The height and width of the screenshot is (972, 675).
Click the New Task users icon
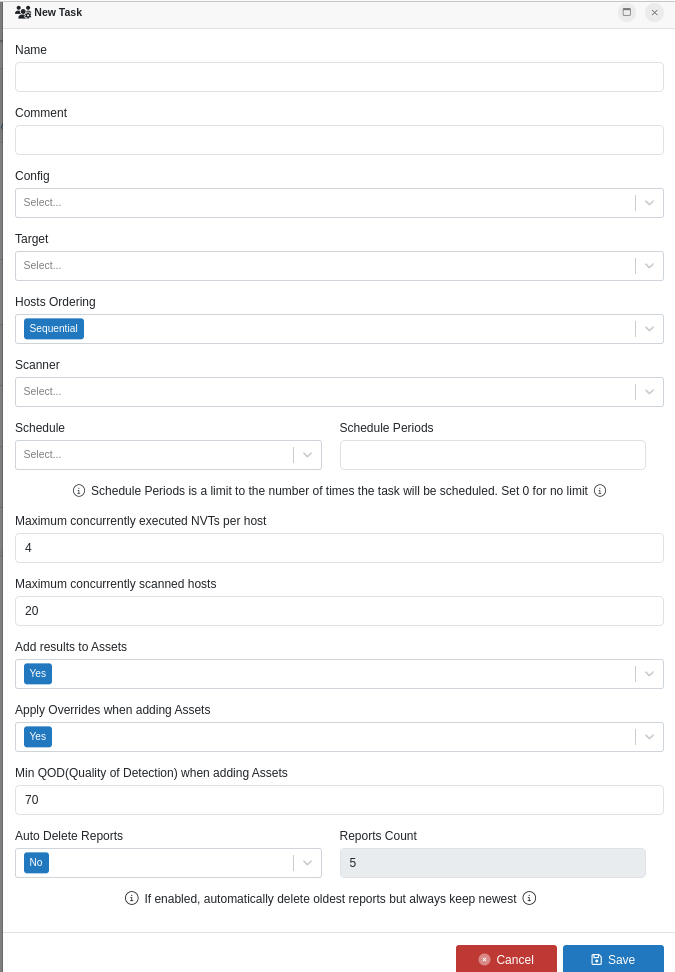tap(23, 12)
